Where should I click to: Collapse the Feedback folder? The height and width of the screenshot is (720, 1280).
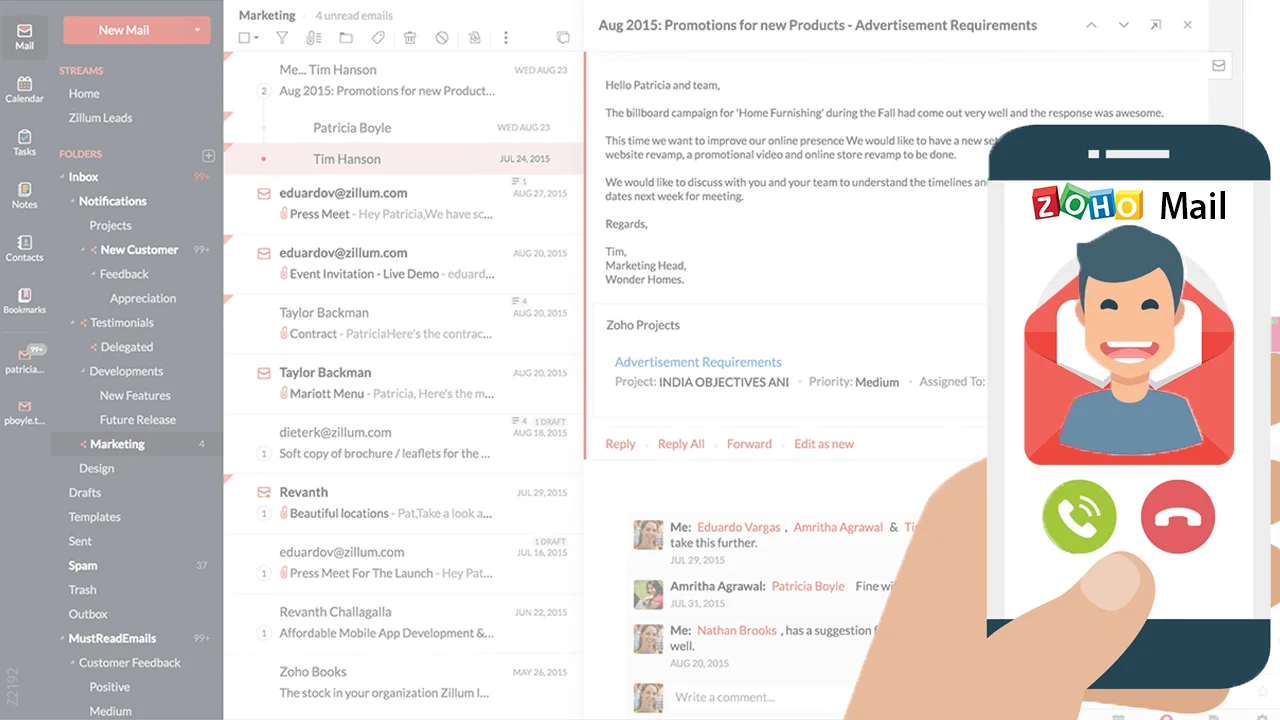click(93, 274)
